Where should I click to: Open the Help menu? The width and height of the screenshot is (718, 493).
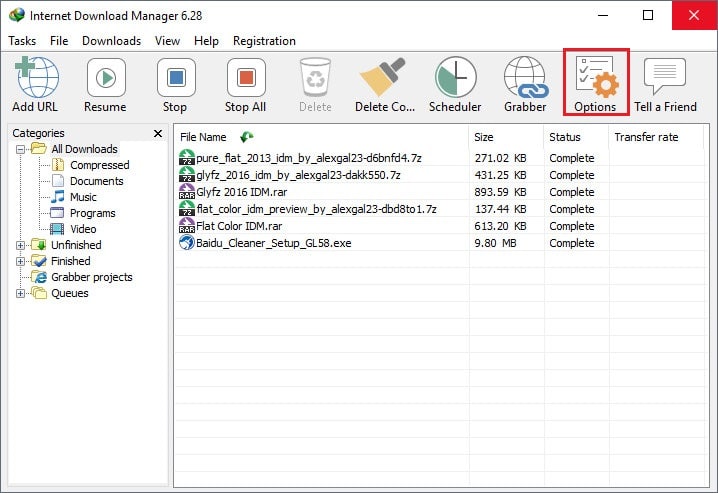tap(206, 41)
